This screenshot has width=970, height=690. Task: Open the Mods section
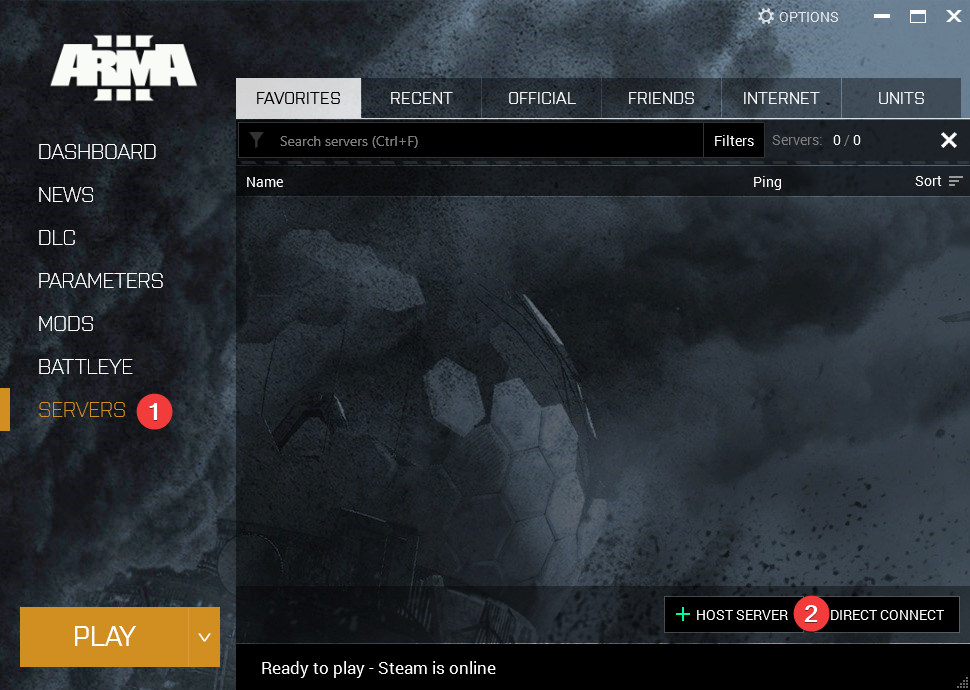point(66,324)
